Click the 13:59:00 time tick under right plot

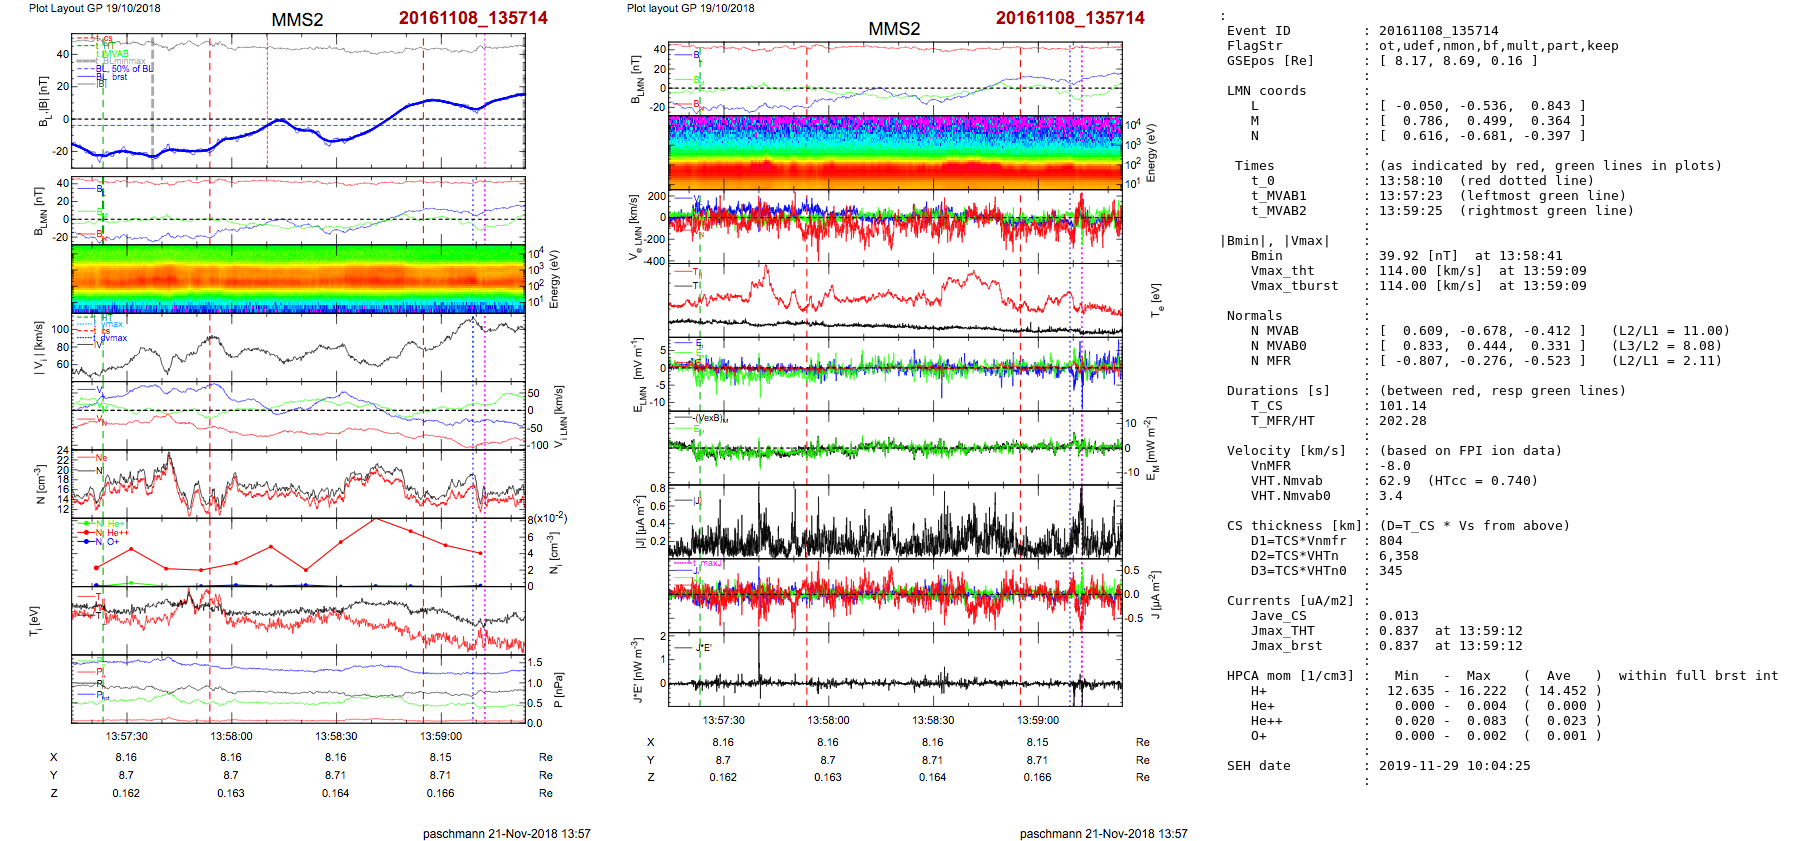1038,720
